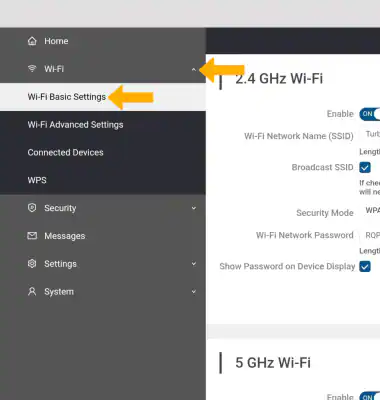Uncheck Show Password on Device Display
The image size is (380, 400).
[x=365, y=266]
